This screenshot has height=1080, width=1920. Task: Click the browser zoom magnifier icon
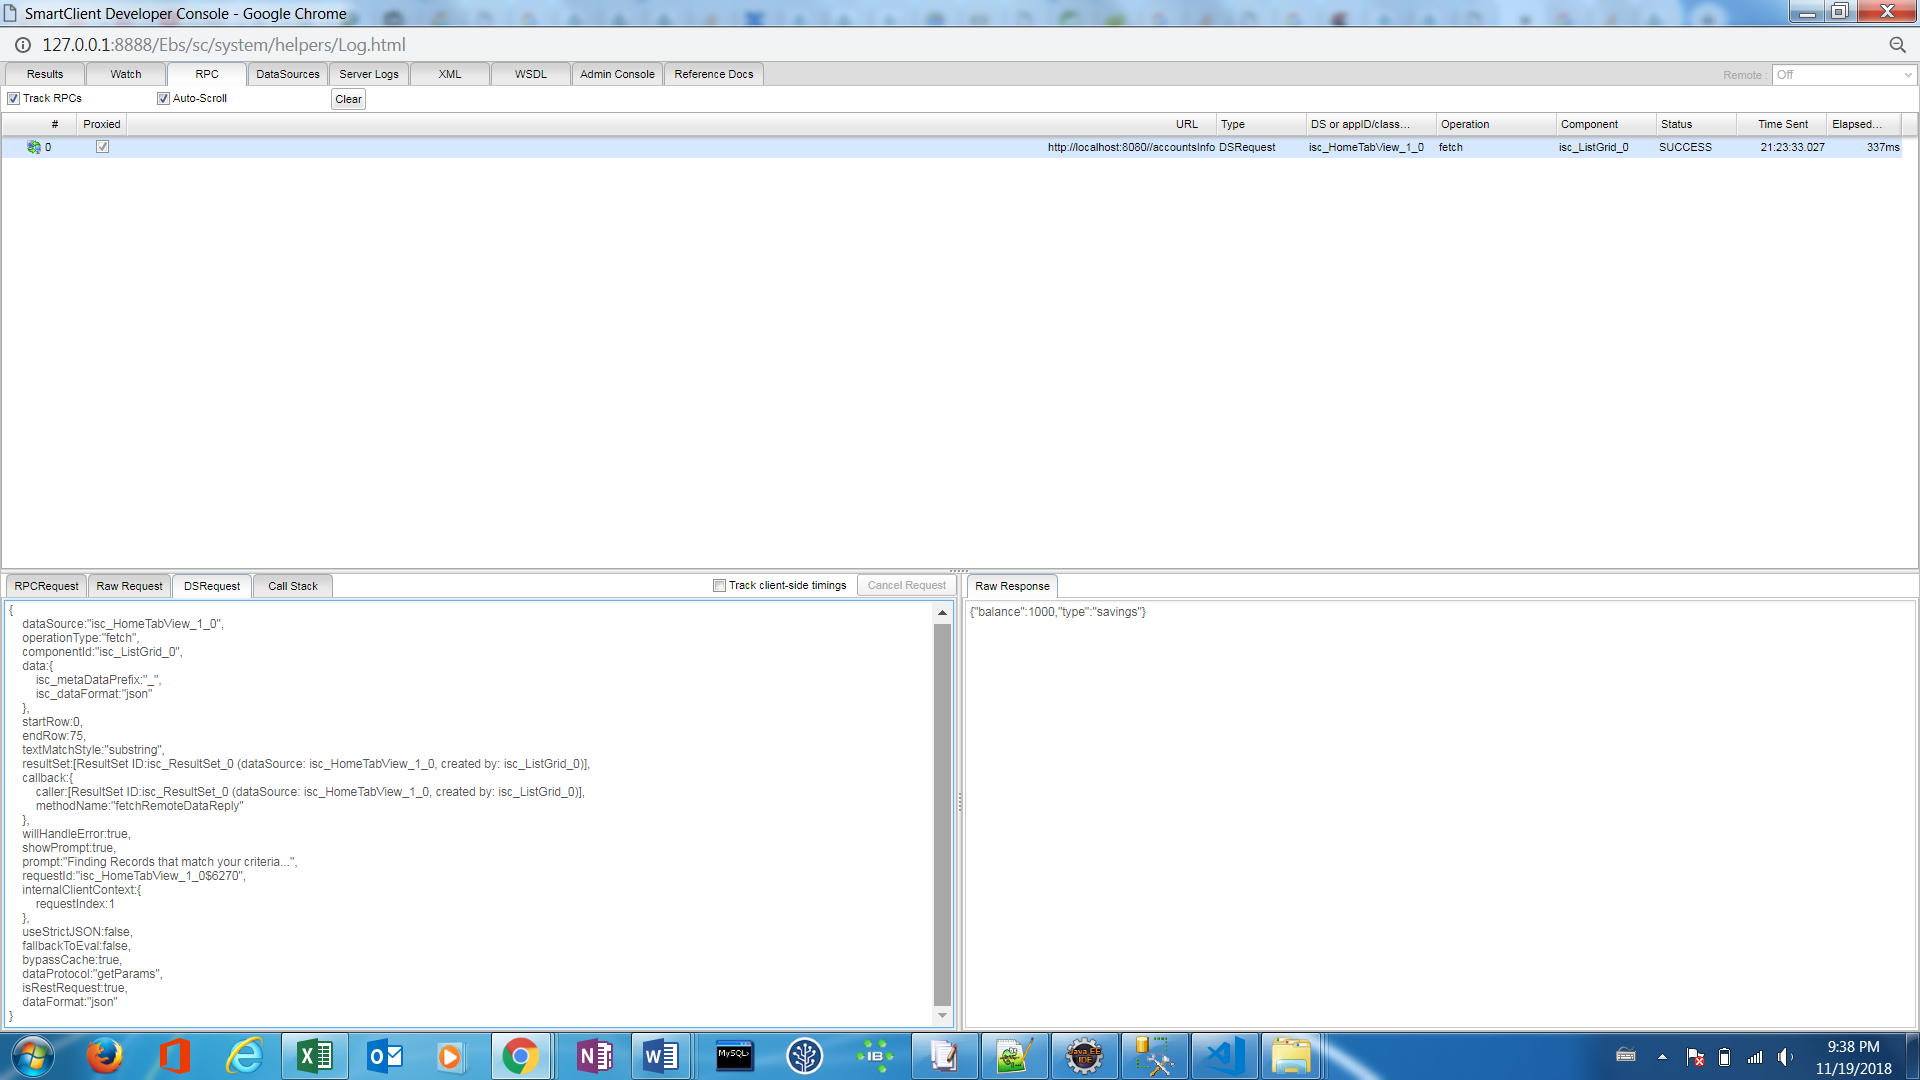pos(1897,45)
